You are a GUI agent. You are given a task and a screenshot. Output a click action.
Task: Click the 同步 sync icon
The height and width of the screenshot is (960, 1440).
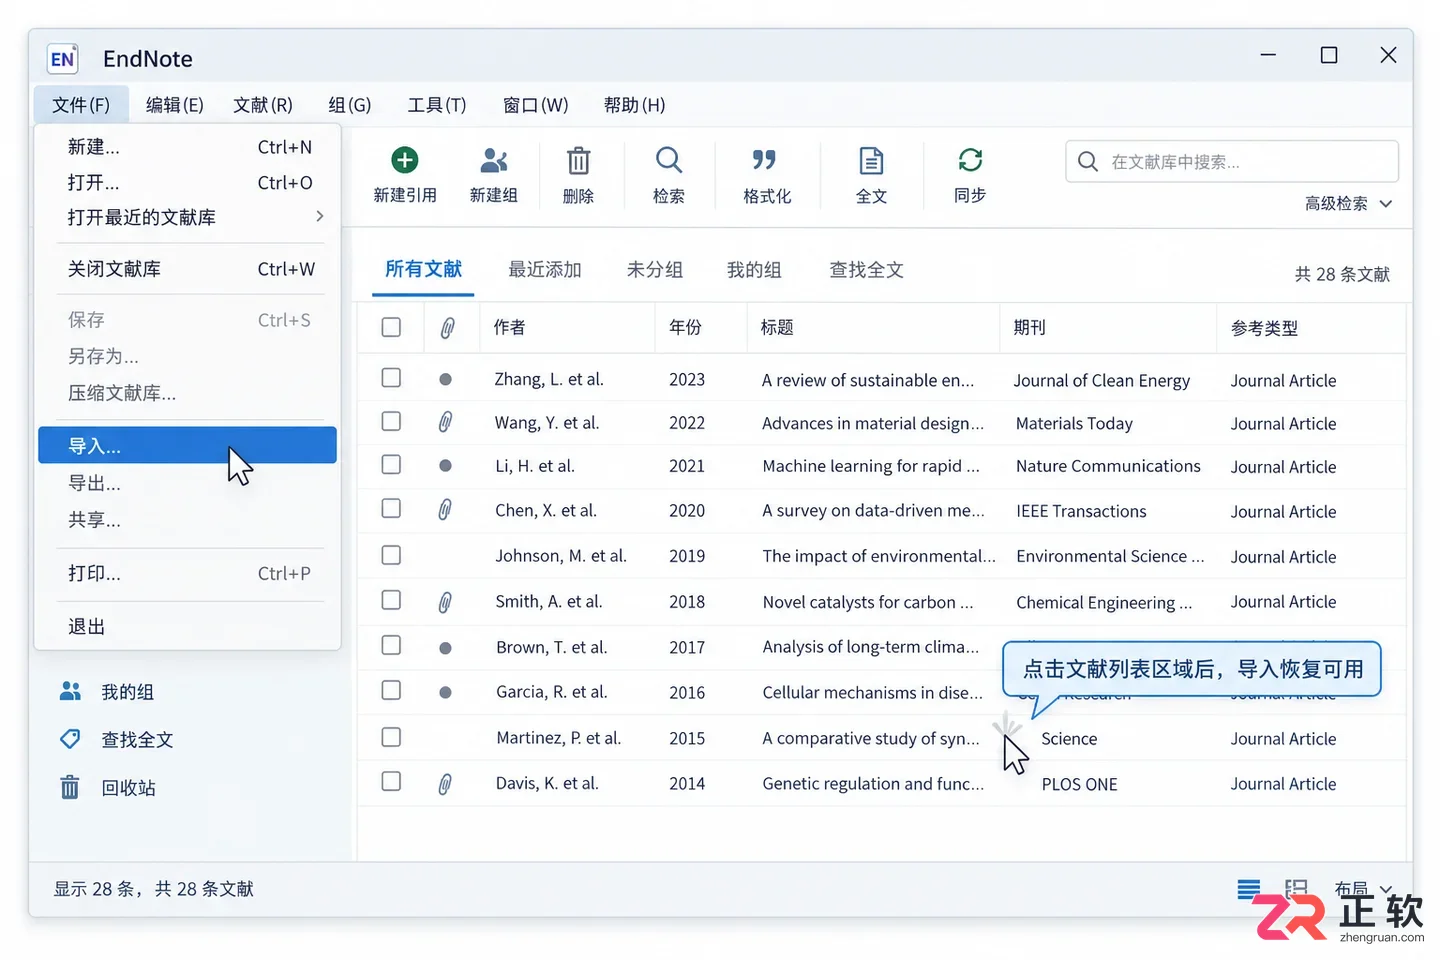(x=970, y=160)
